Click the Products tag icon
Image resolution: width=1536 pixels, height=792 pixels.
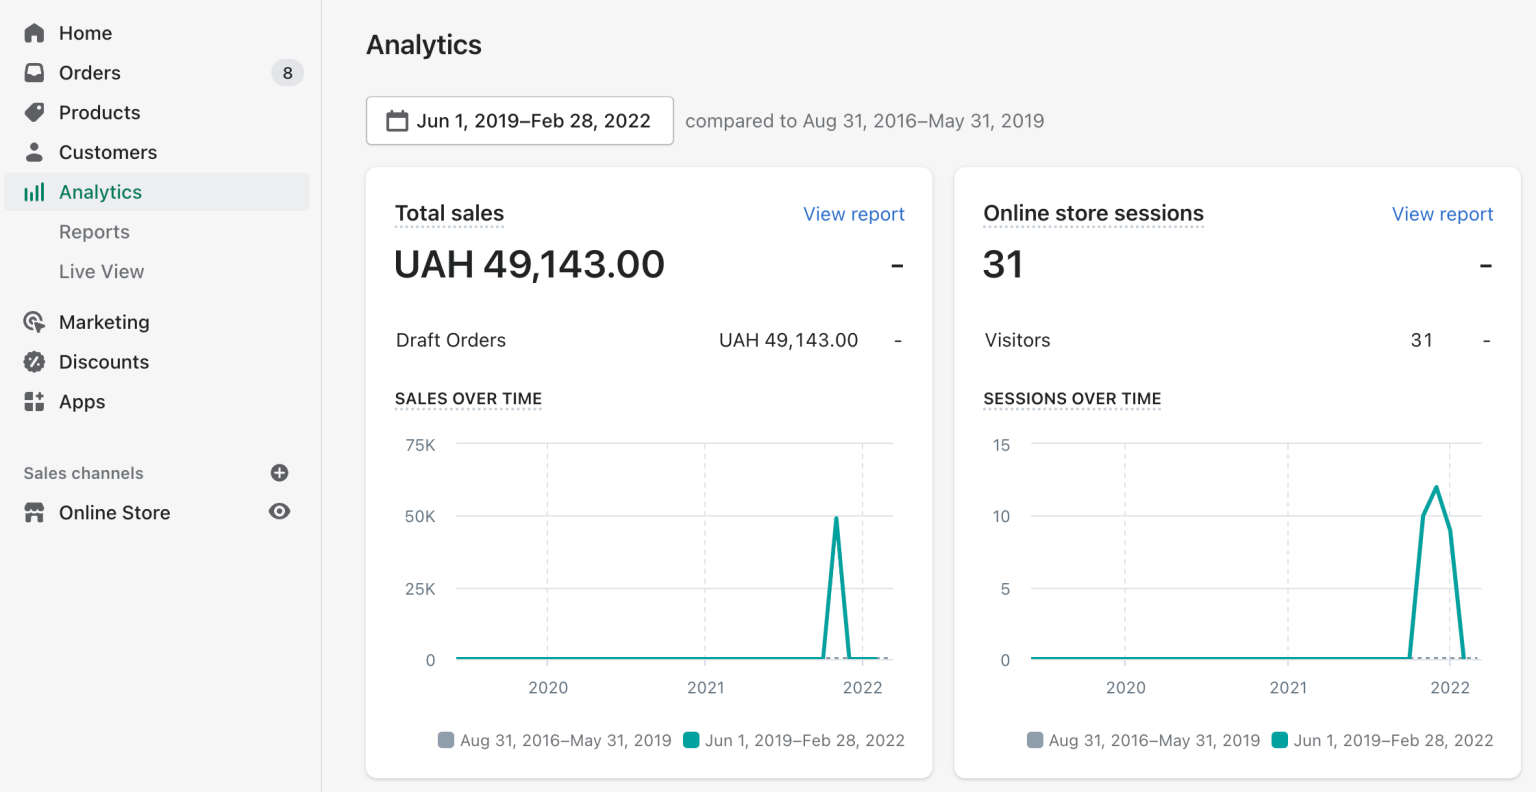coord(34,112)
